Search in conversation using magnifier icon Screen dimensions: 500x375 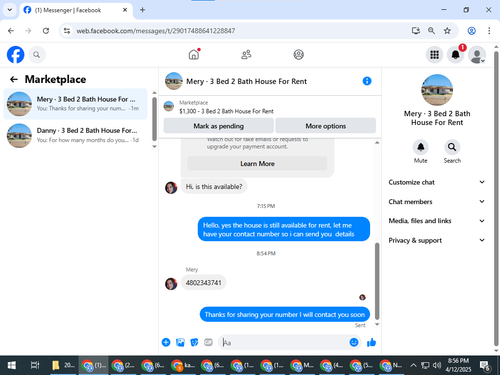coord(452,147)
